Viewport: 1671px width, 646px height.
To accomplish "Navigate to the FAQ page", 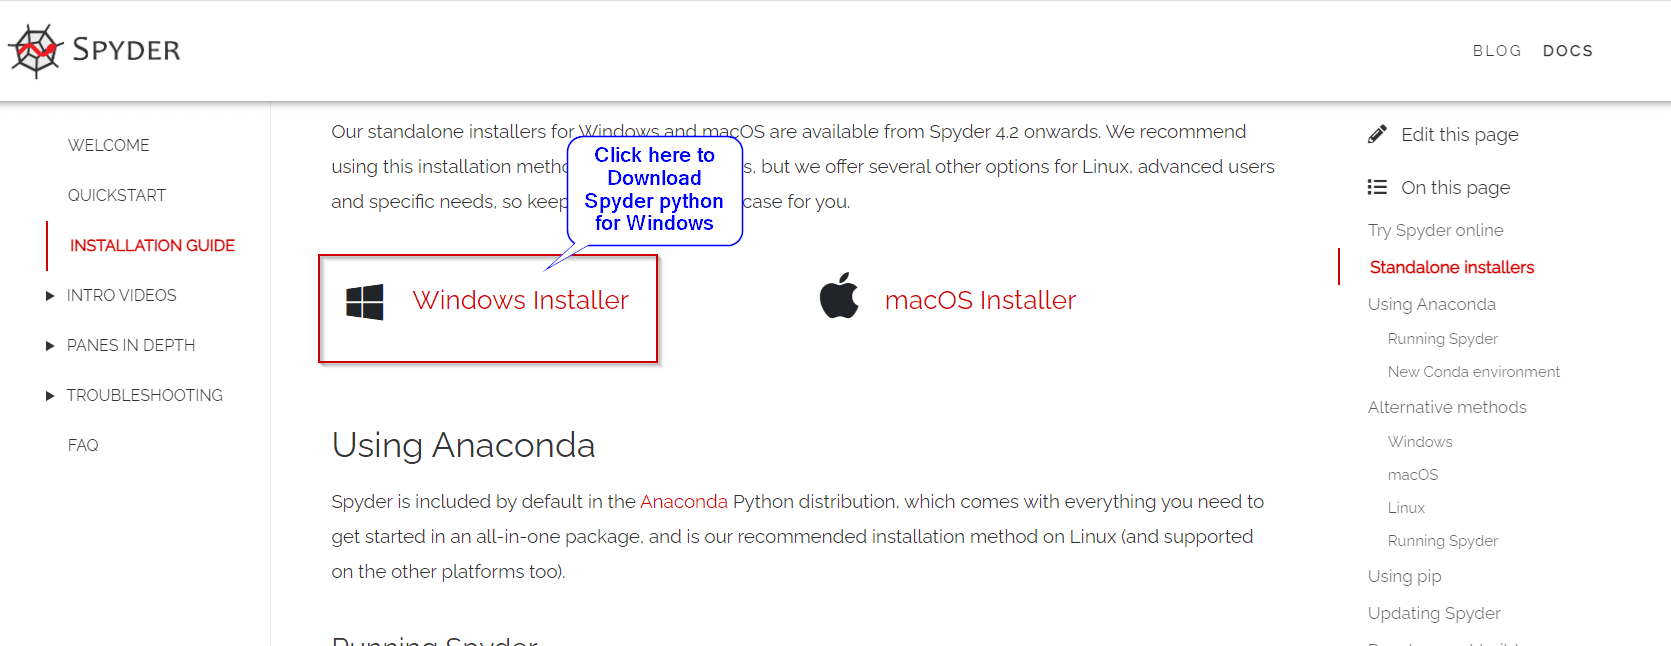I will 83,444.
